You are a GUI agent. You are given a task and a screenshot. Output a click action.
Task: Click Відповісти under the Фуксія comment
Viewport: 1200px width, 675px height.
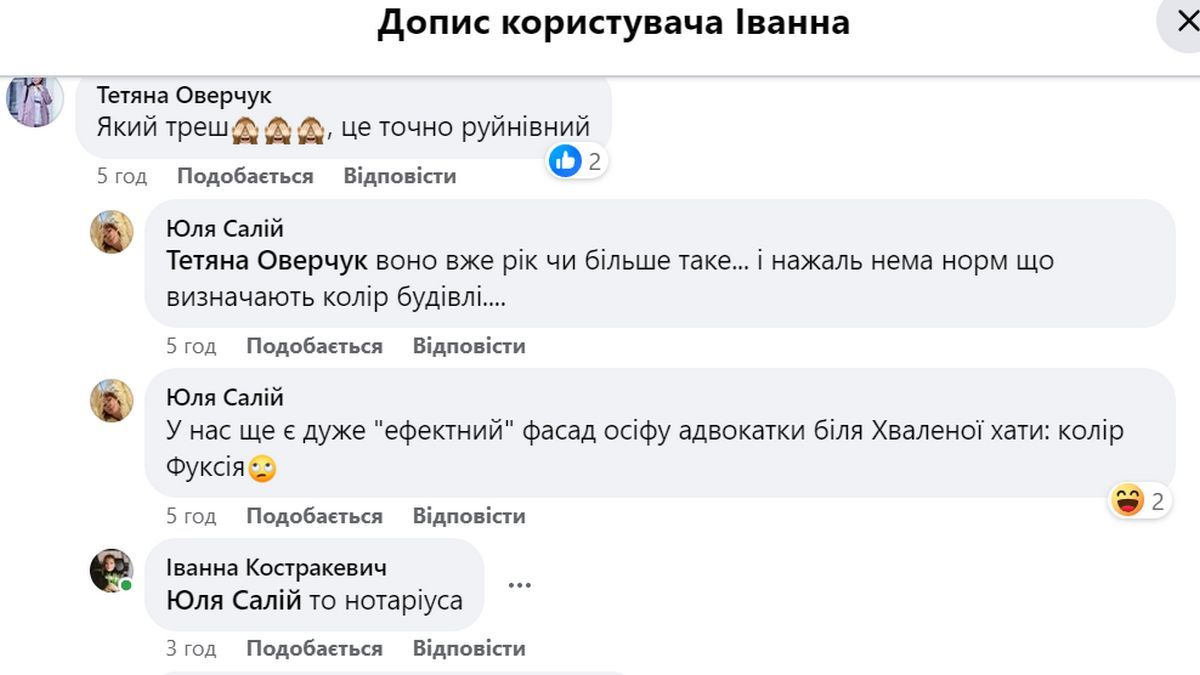[469, 516]
